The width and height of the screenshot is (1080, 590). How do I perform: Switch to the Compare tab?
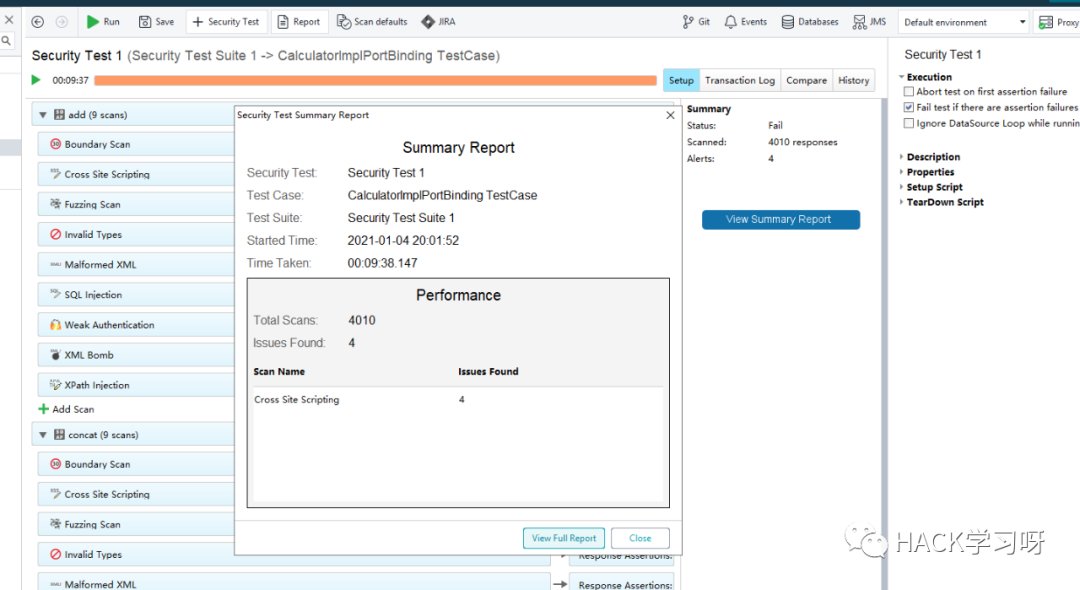click(806, 81)
